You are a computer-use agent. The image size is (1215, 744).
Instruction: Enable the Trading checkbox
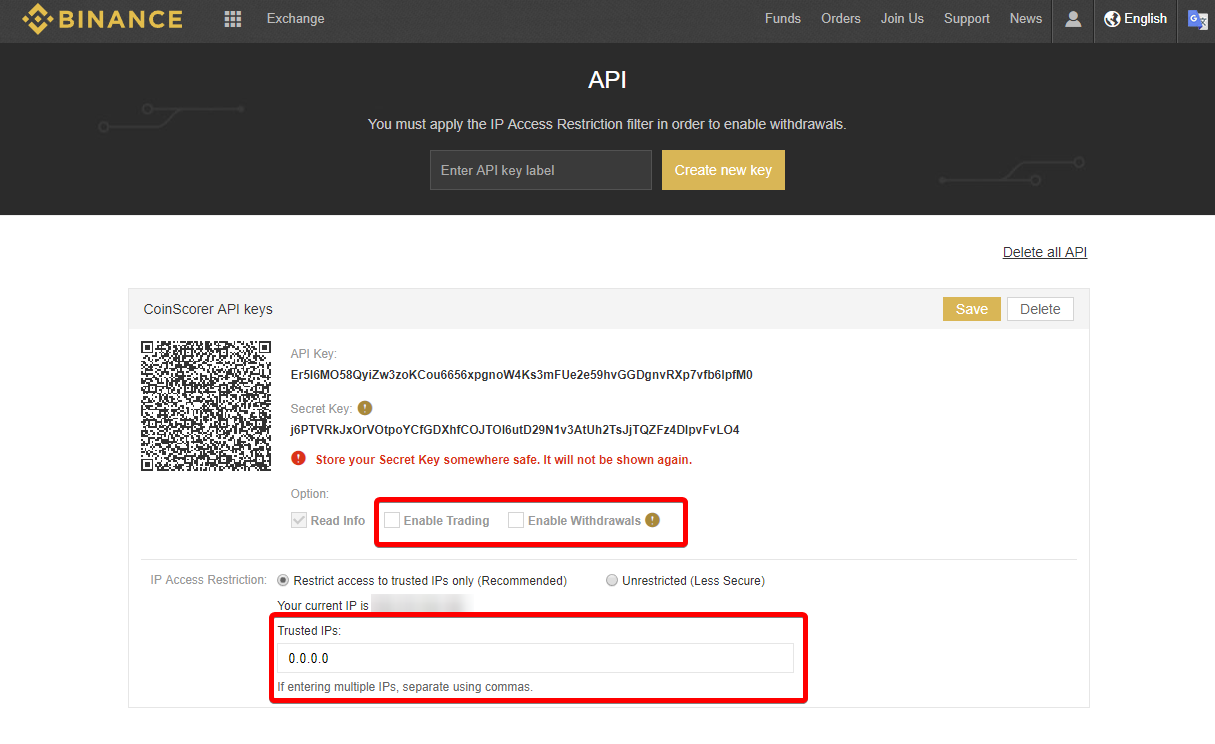pyautogui.click(x=392, y=520)
